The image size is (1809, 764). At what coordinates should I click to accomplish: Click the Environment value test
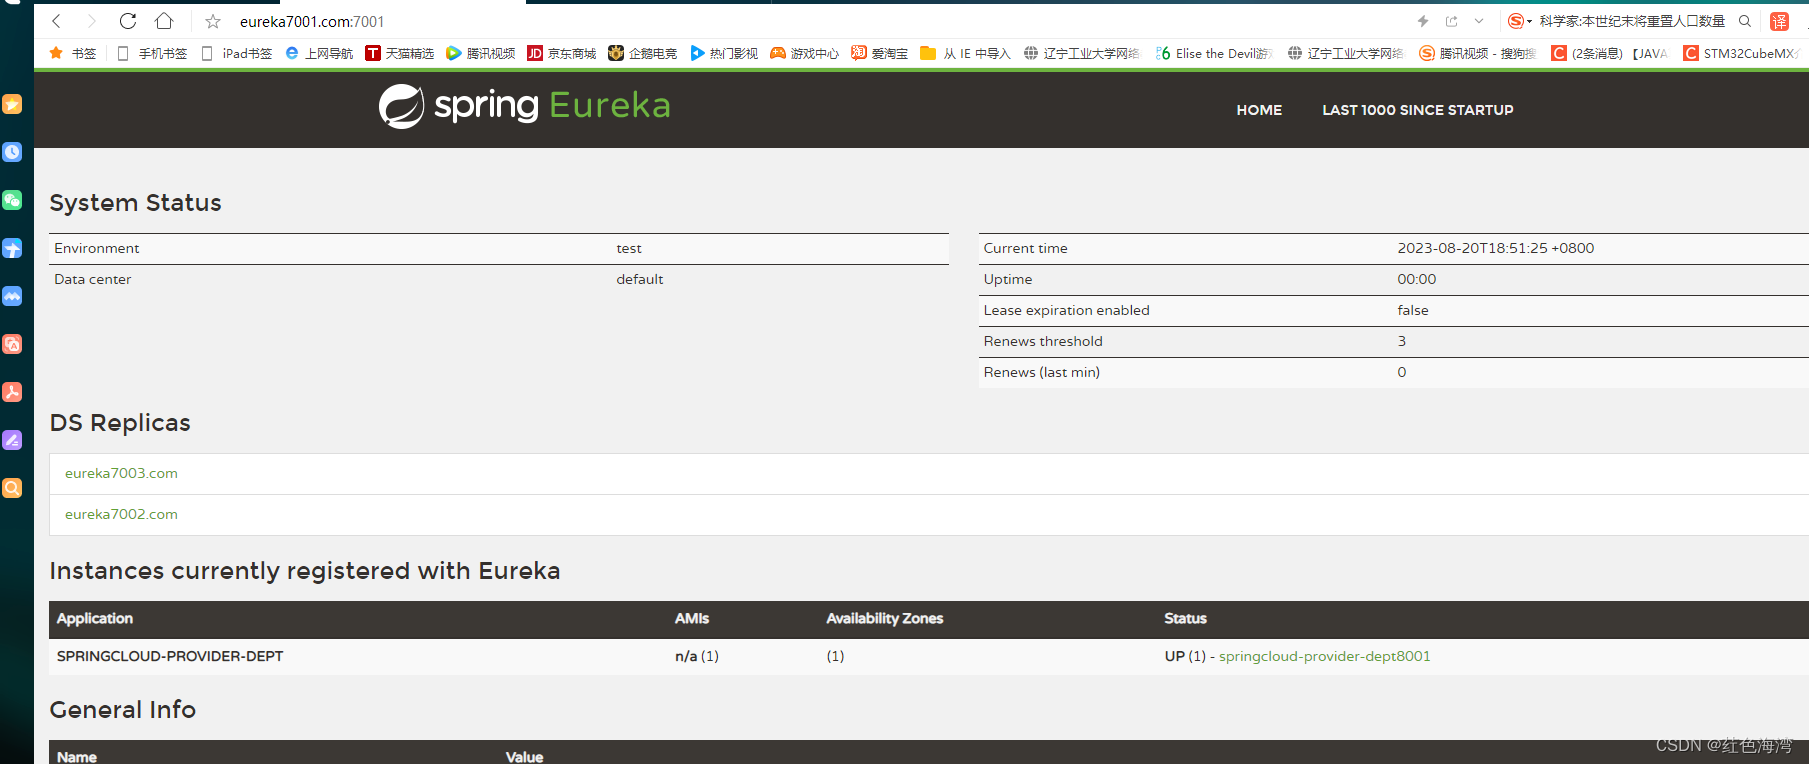[629, 248]
